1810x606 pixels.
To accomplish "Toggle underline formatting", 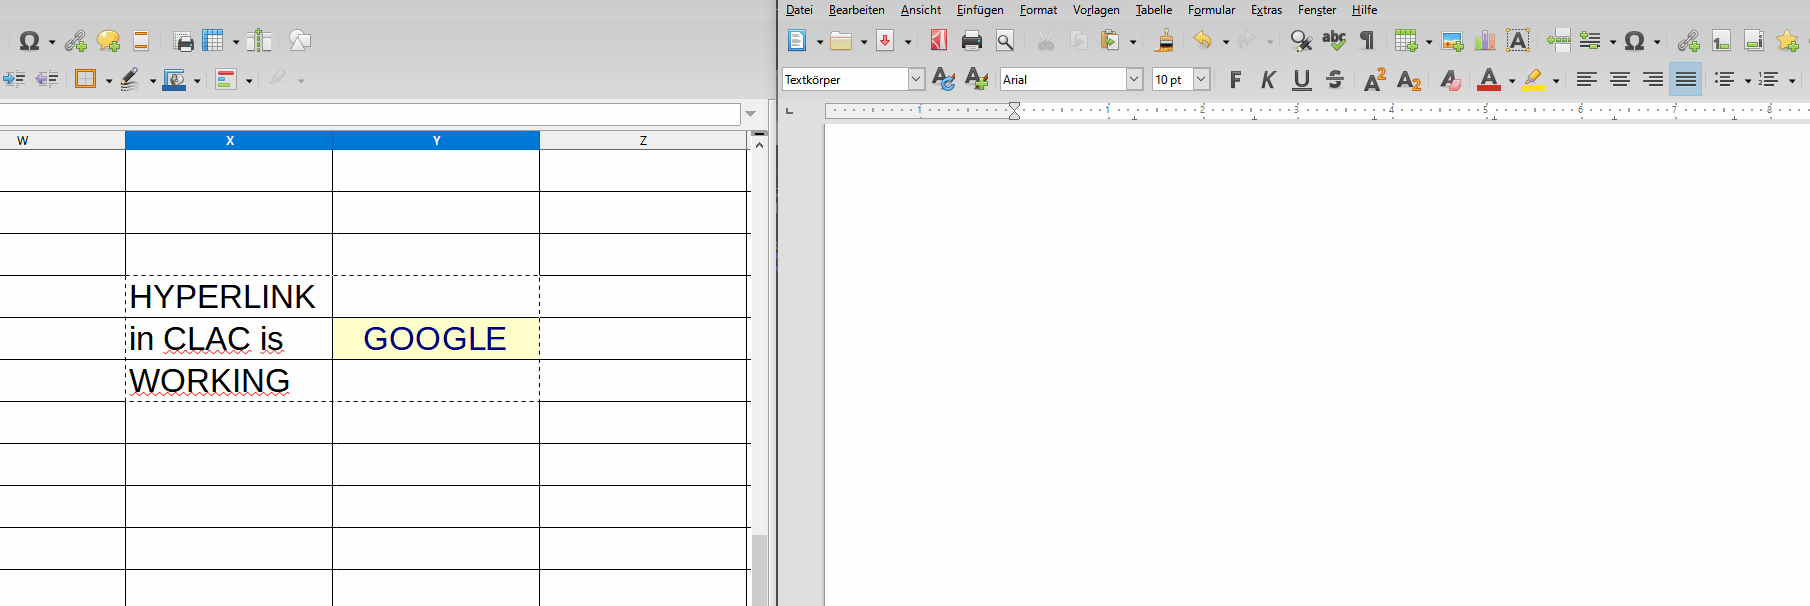I will (x=1301, y=80).
